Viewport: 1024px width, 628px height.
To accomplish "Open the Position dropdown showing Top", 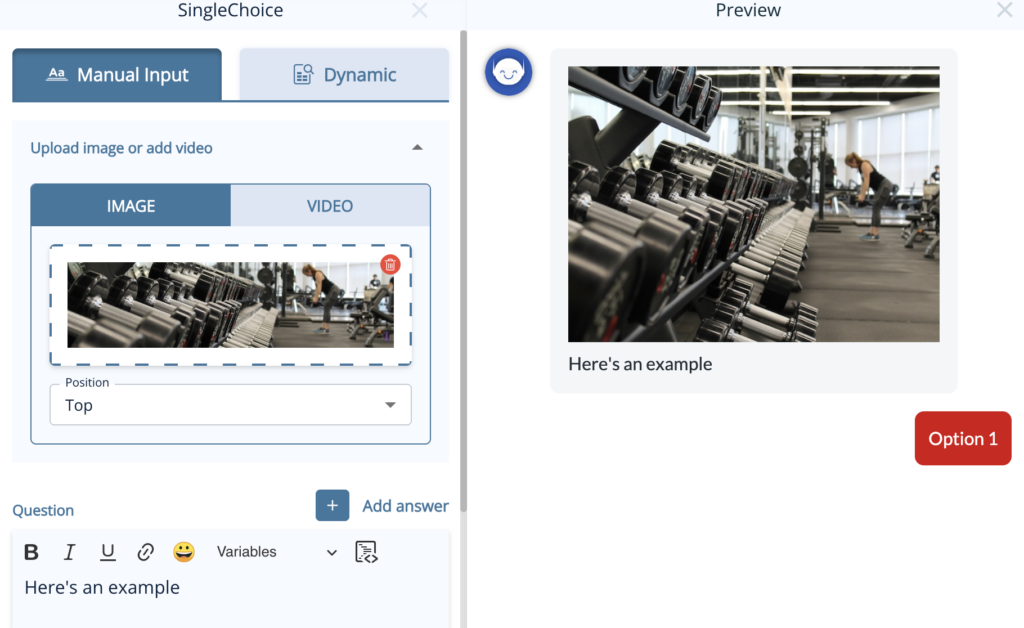I will (x=230, y=405).
